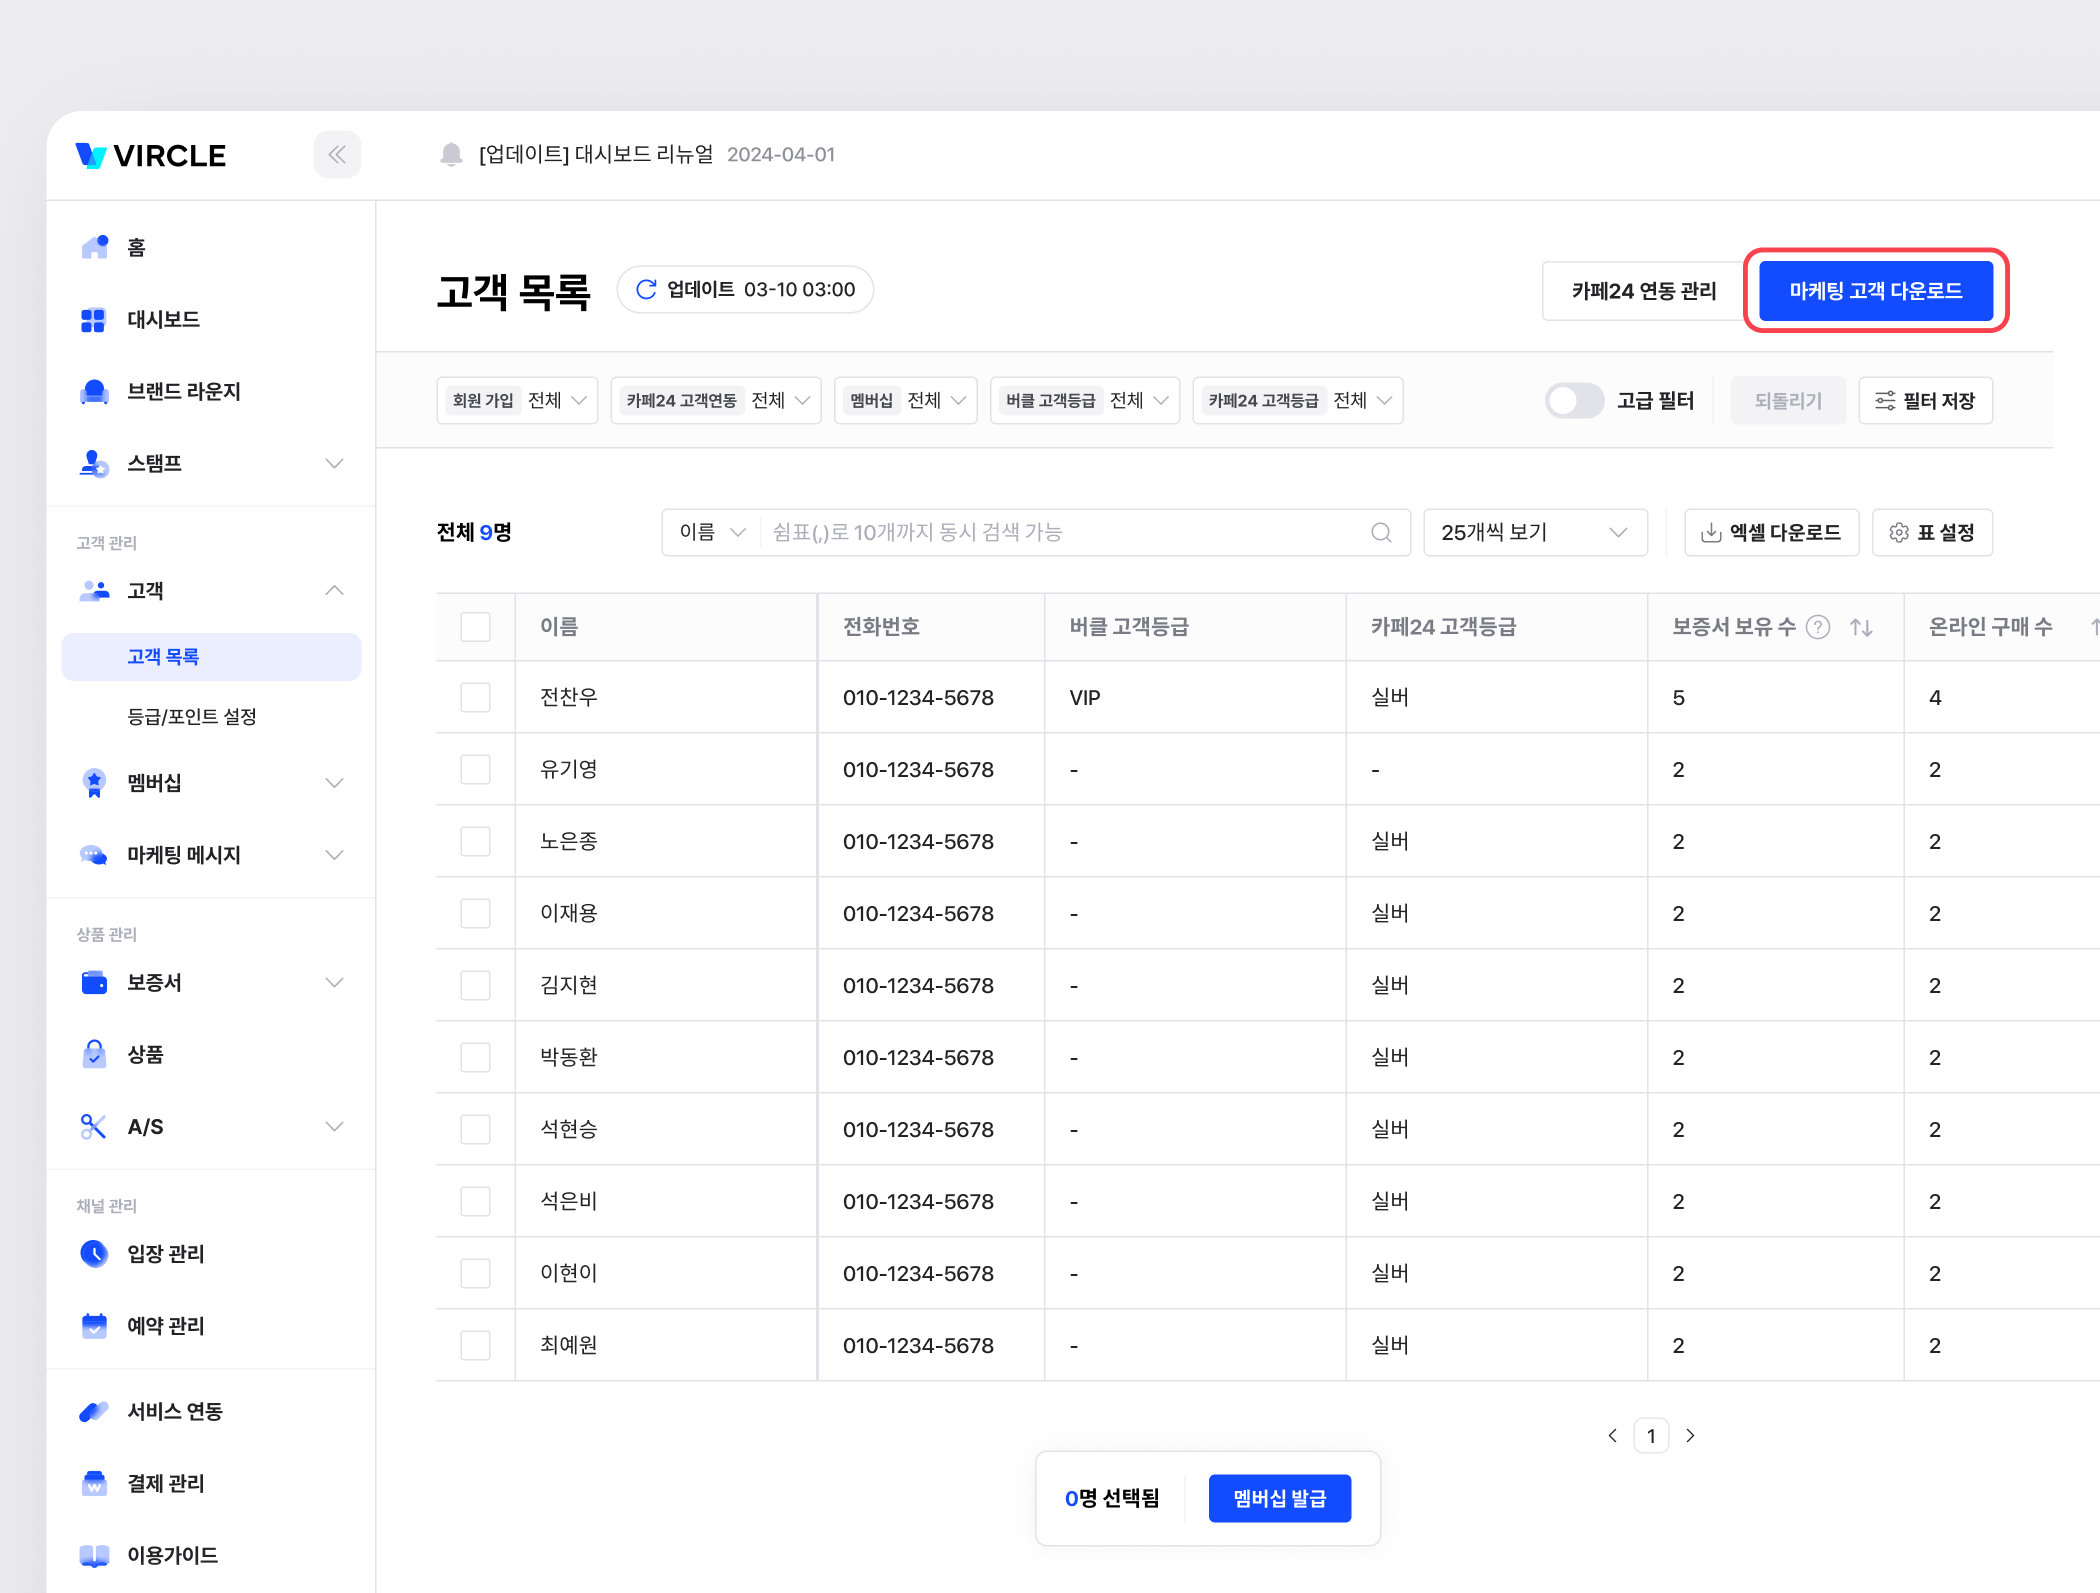Click the 브랜드 라운지 icon
Image resolution: width=2100 pixels, height=1593 pixels.
pyautogui.click(x=94, y=391)
